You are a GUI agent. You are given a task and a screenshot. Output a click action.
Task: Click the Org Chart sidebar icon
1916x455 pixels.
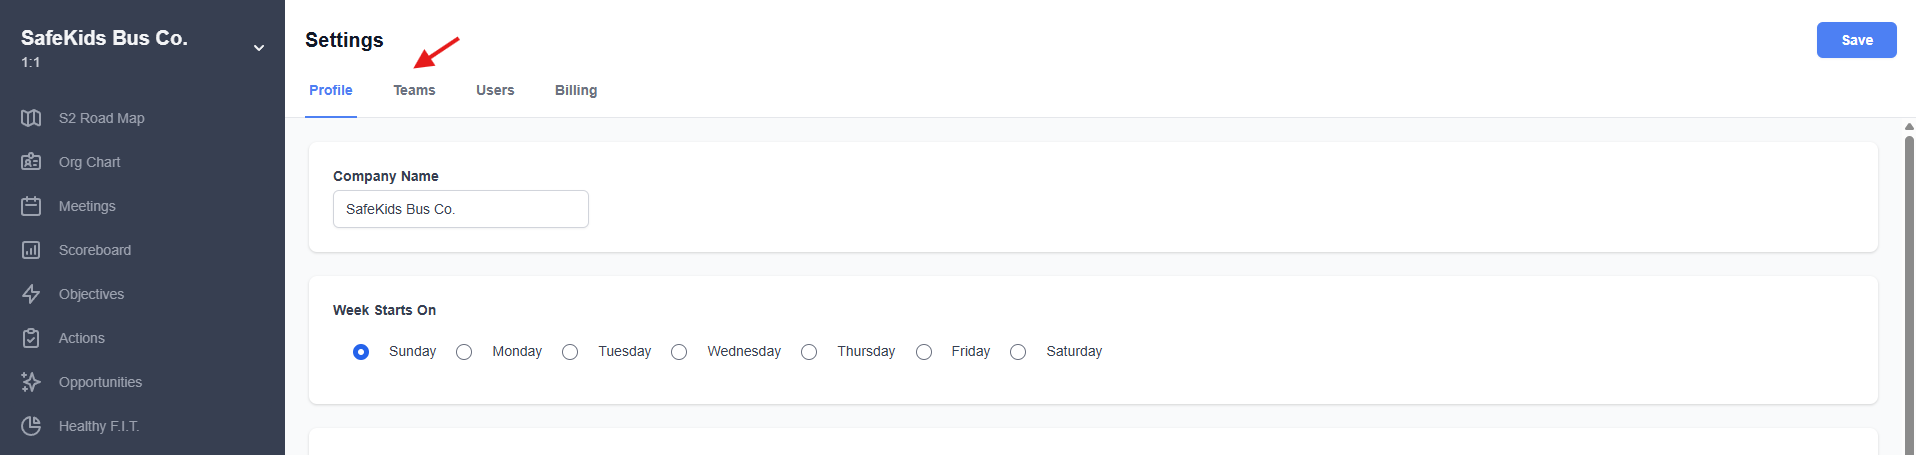(31, 162)
